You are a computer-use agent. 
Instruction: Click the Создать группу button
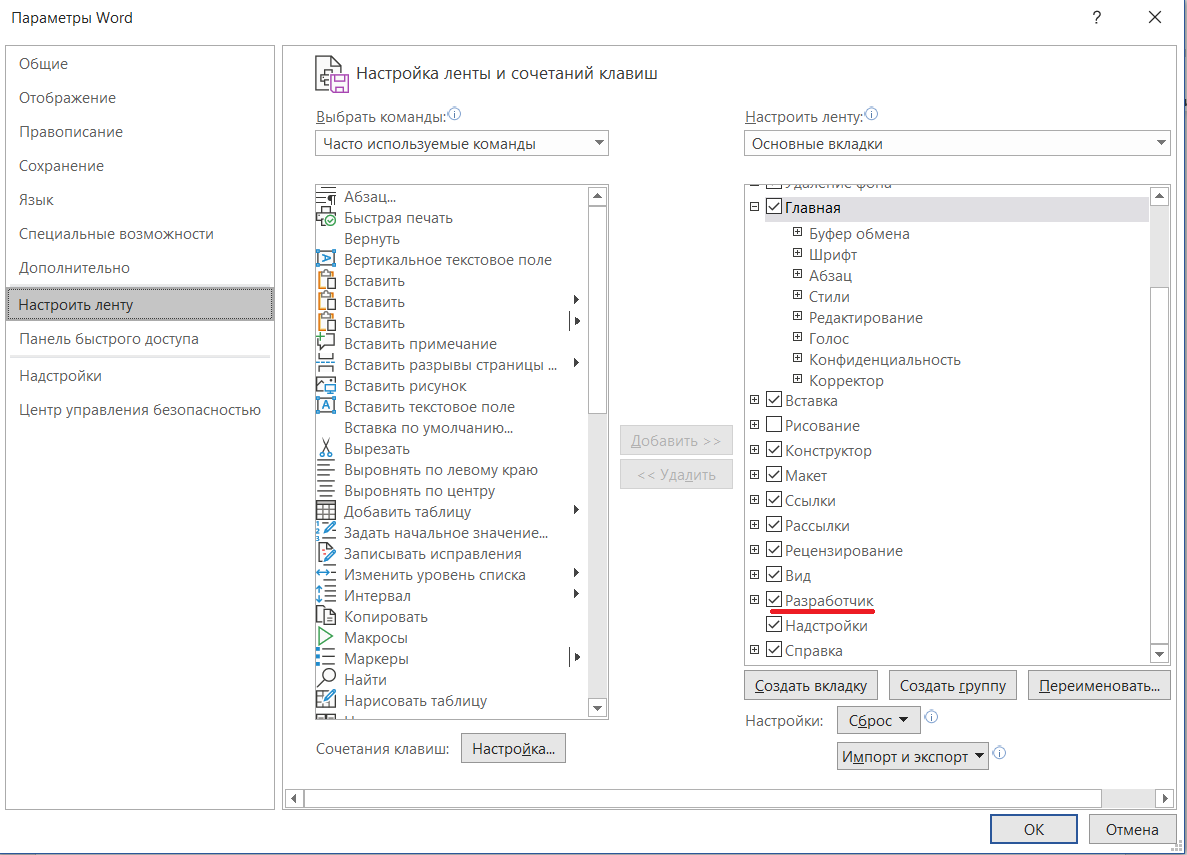pyautogui.click(x=952, y=685)
